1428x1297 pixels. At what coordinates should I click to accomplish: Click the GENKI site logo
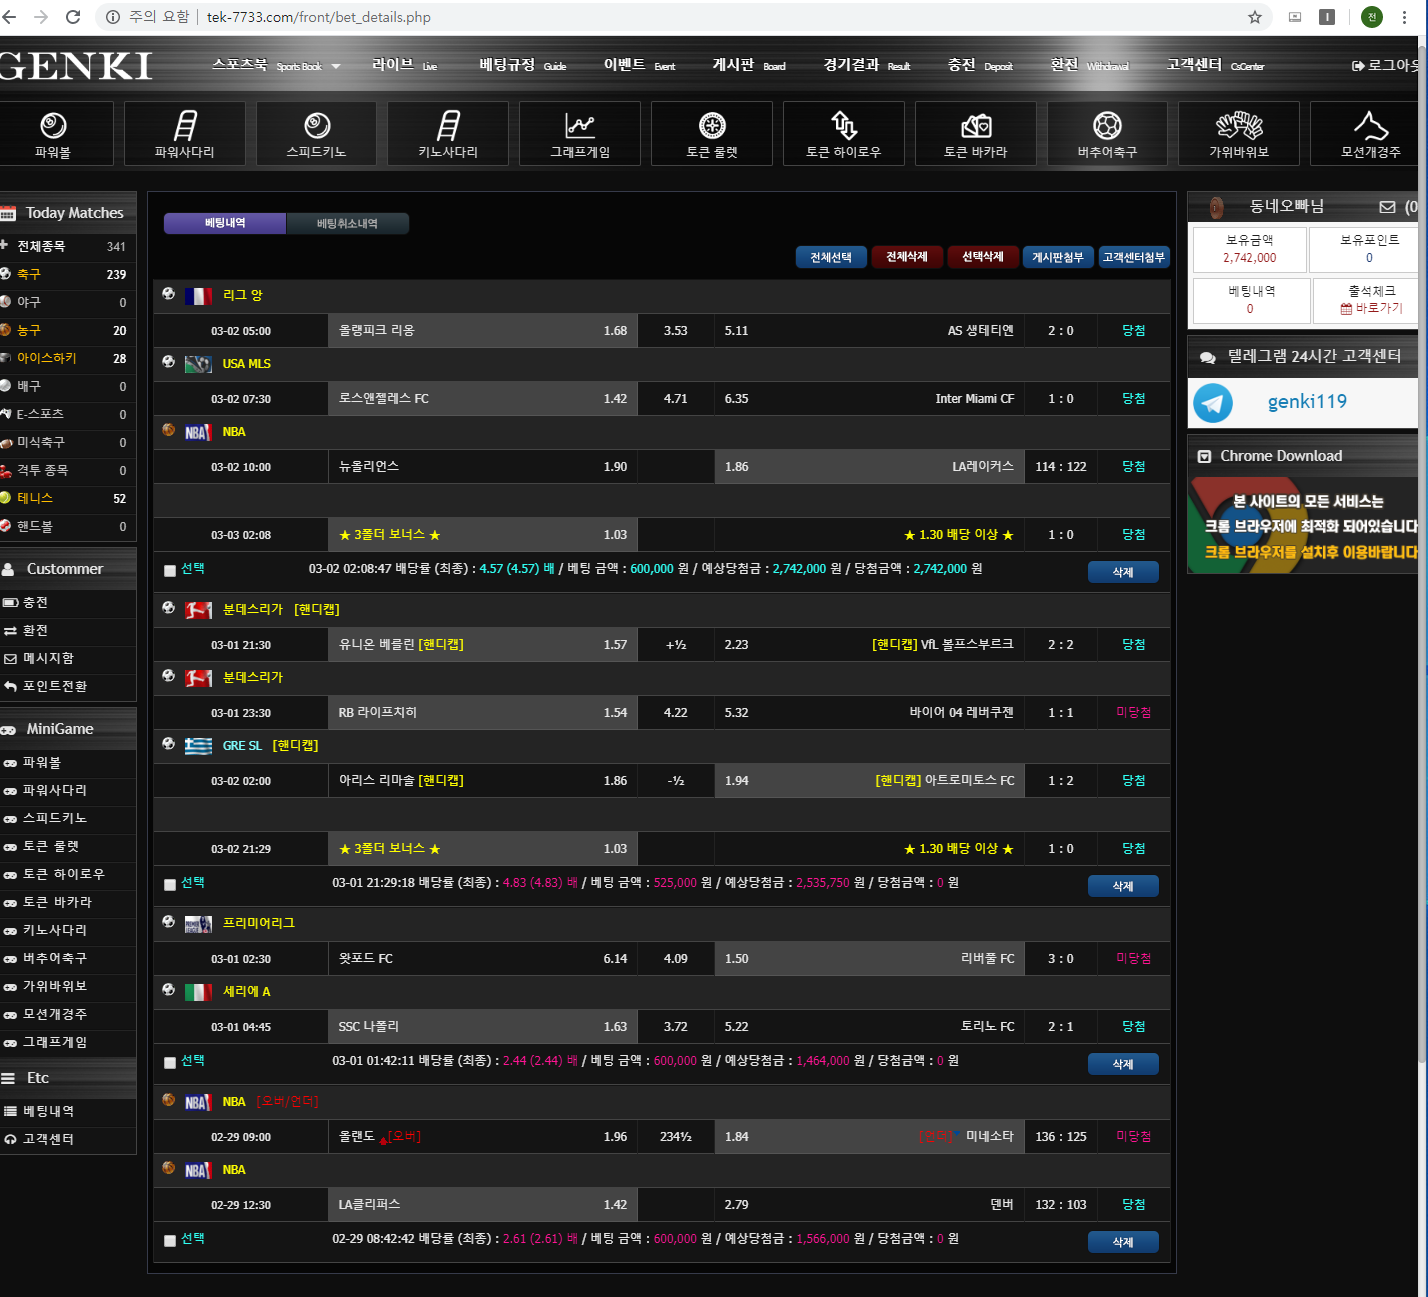coord(75,66)
